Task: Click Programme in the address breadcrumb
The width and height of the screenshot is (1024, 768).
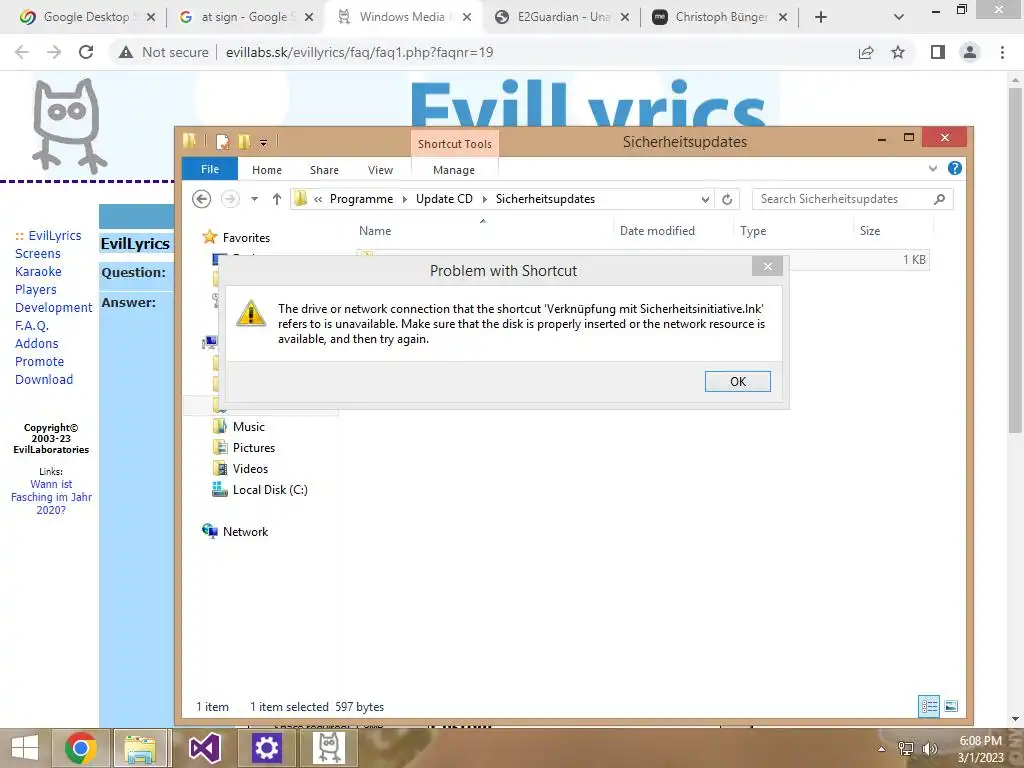Action: click(x=361, y=199)
